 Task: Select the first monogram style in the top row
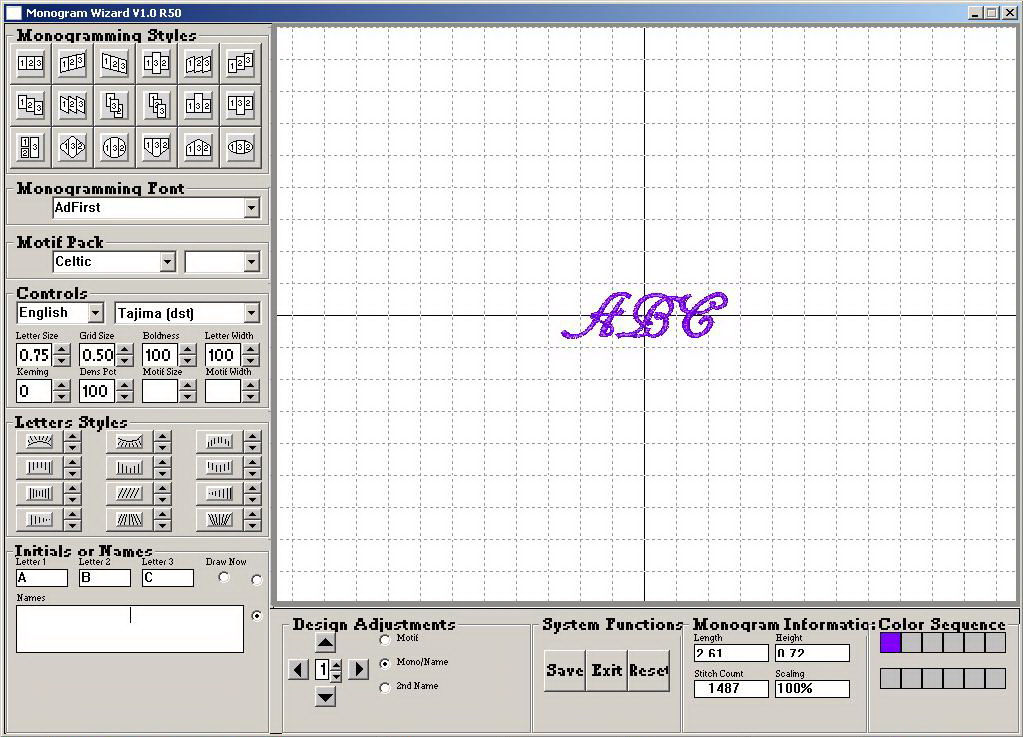click(x=31, y=64)
